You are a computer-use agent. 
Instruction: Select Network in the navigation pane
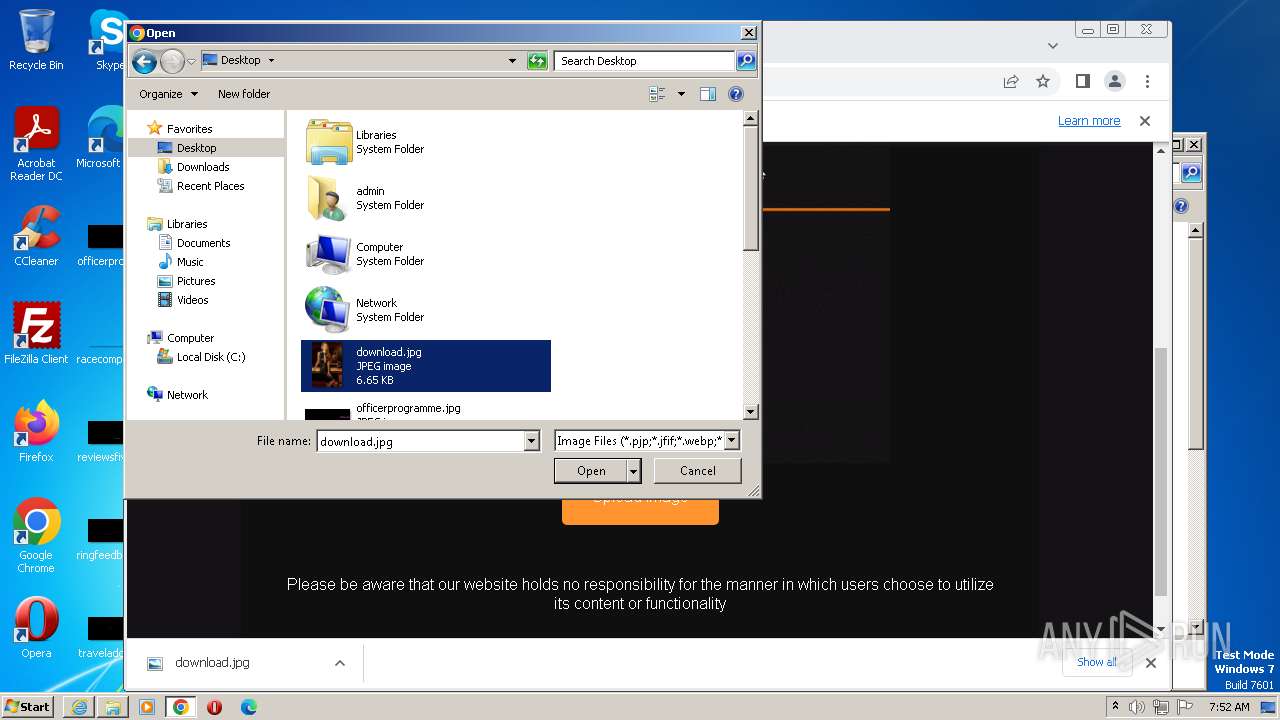(187, 395)
